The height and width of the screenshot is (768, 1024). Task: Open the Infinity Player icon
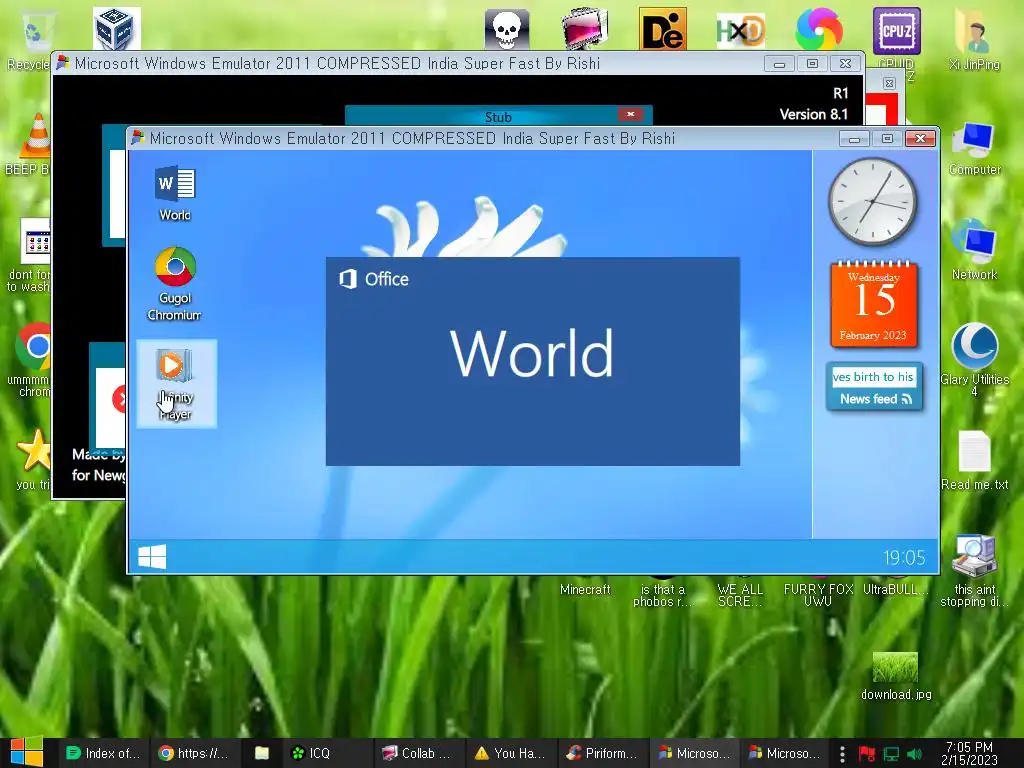tap(175, 383)
